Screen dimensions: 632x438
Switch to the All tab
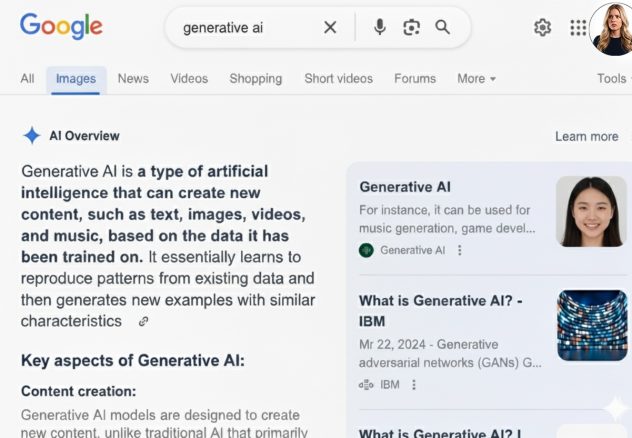[27, 79]
